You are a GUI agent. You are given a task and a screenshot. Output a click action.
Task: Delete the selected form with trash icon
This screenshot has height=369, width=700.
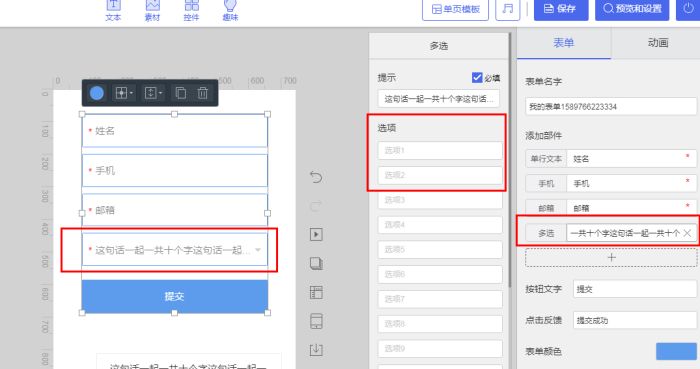203,93
